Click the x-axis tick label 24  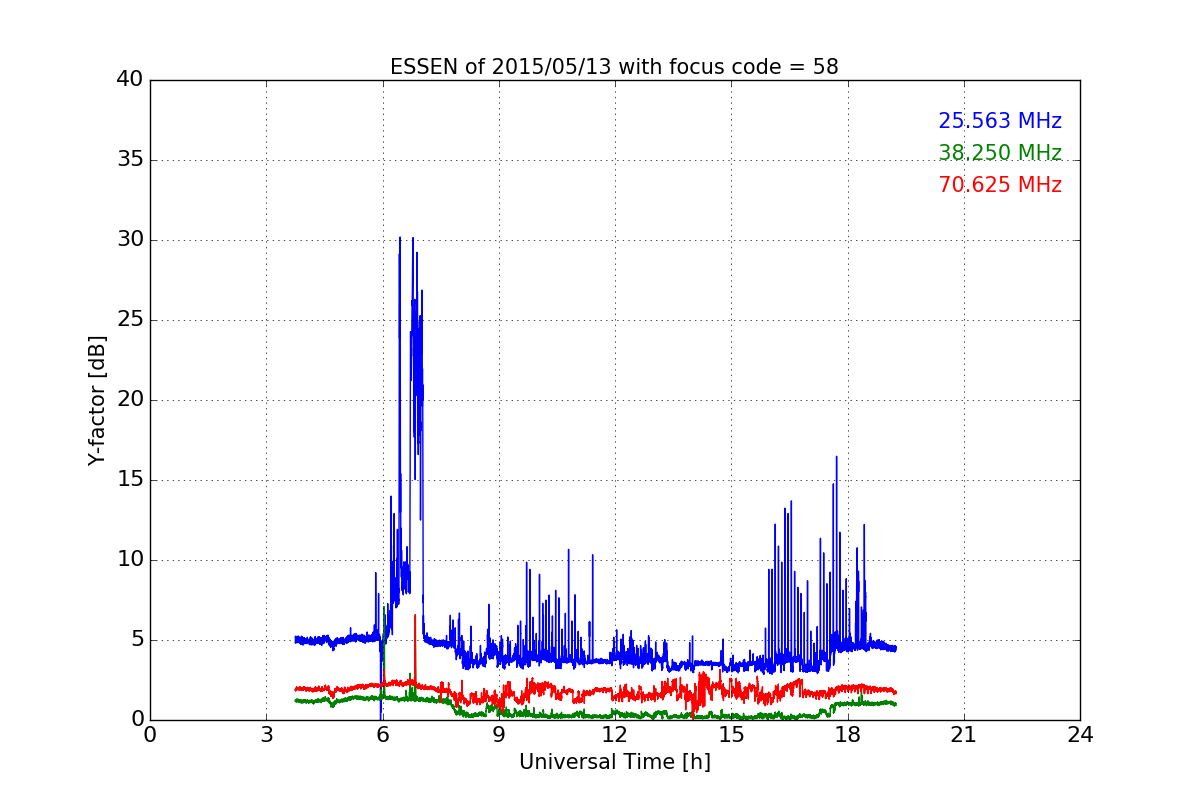[x=1080, y=735]
